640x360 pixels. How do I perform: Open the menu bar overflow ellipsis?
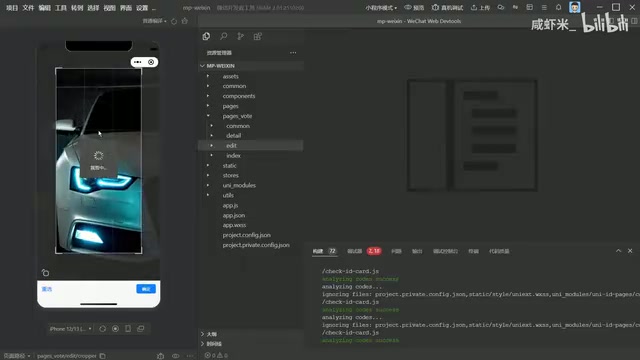(x=154, y=8)
